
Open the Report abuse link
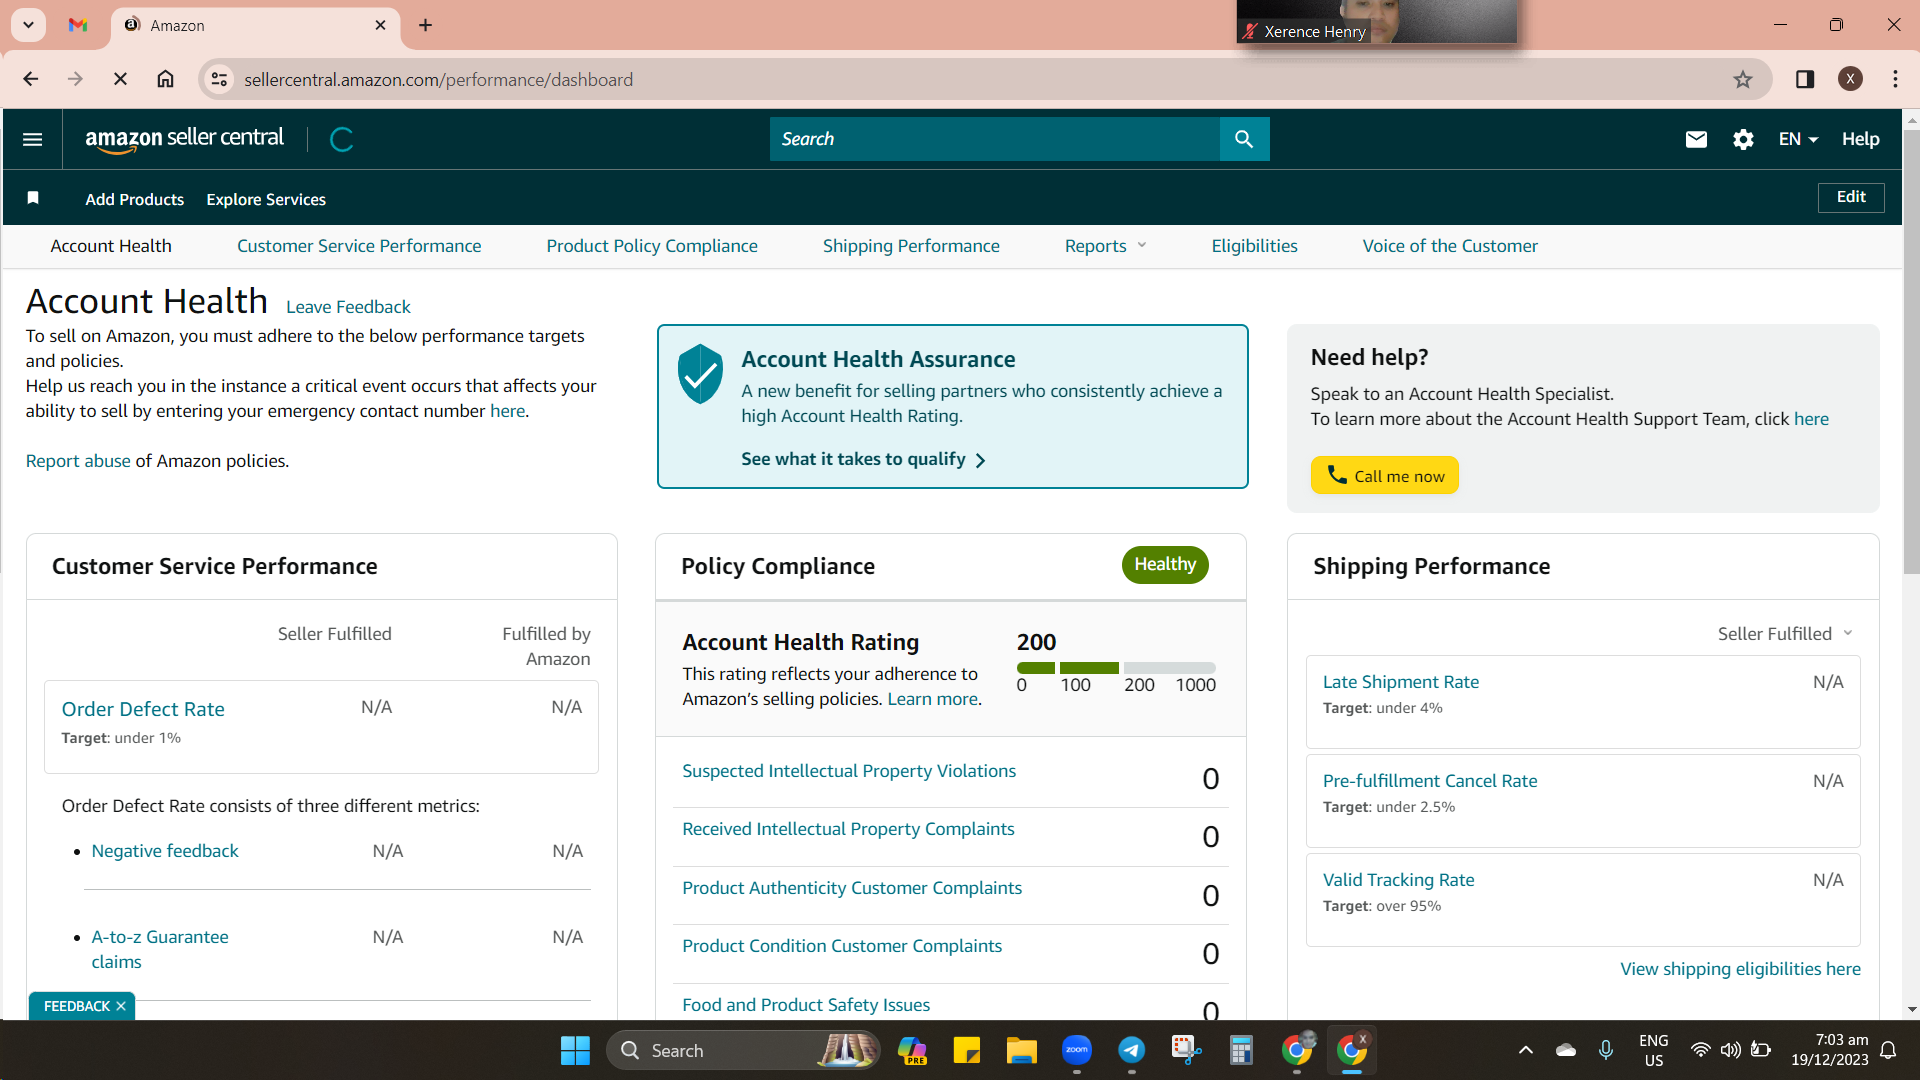(78, 461)
